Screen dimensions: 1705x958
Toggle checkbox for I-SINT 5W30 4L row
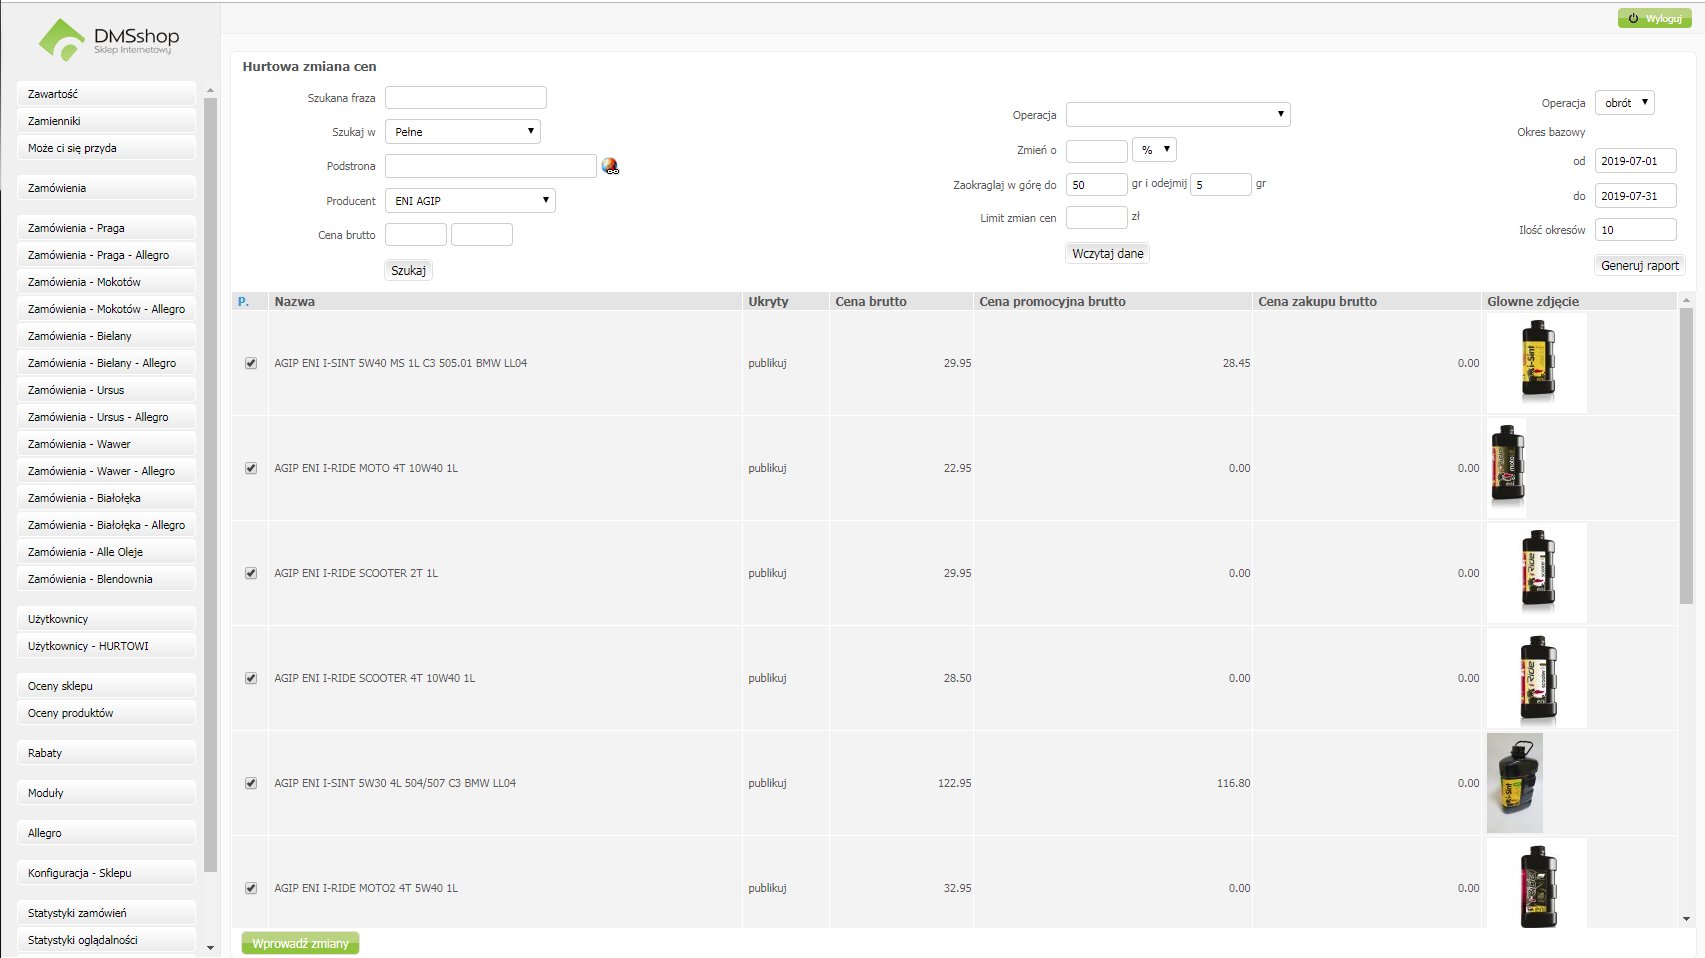click(x=251, y=783)
